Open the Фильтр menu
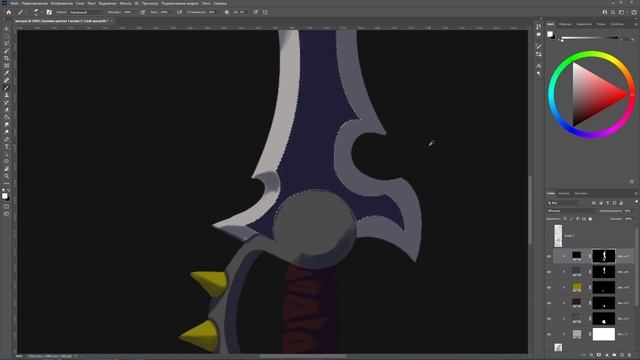640x360 pixels. point(125,3)
